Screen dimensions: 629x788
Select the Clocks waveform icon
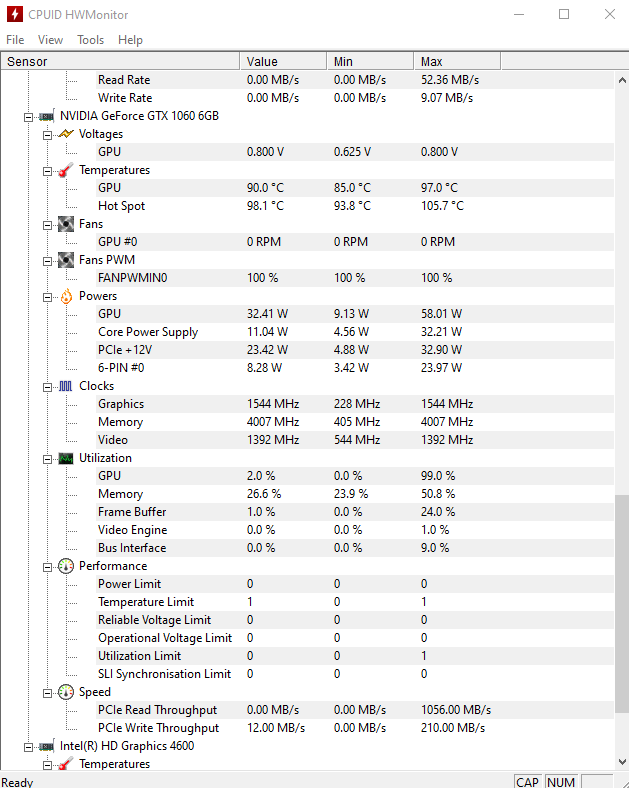66,386
